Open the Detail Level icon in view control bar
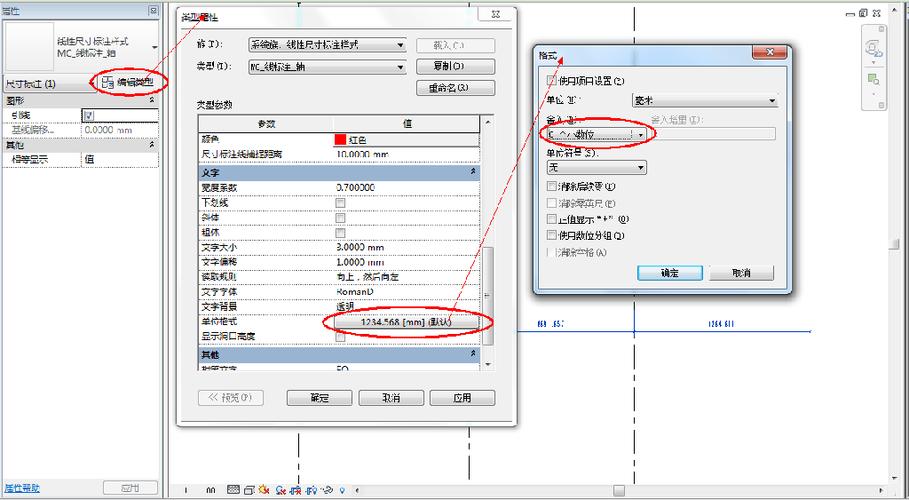This screenshot has height=500, width=909. (233, 490)
